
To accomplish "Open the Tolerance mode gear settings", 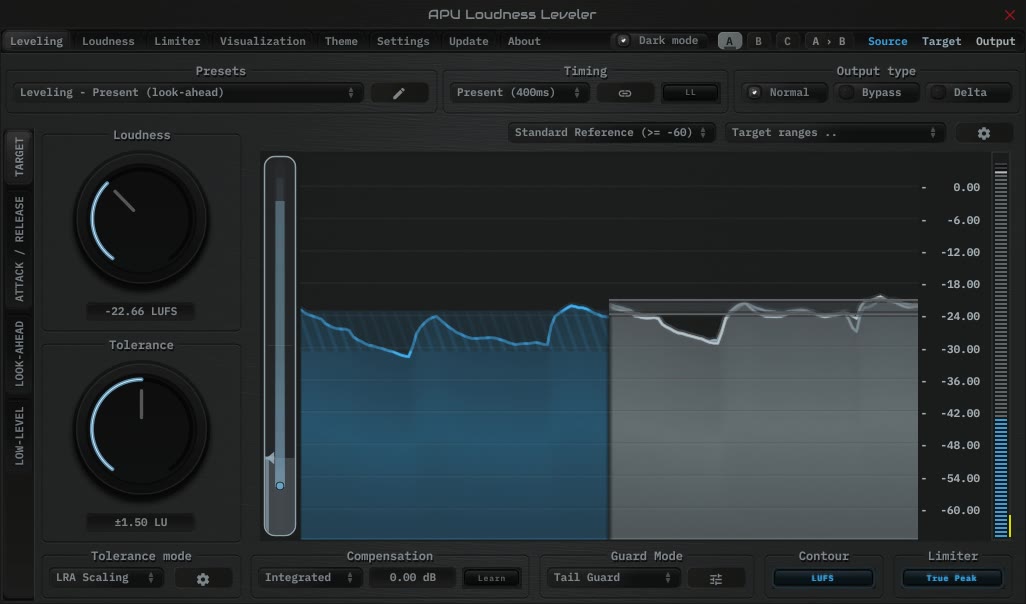I will (x=203, y=578).
